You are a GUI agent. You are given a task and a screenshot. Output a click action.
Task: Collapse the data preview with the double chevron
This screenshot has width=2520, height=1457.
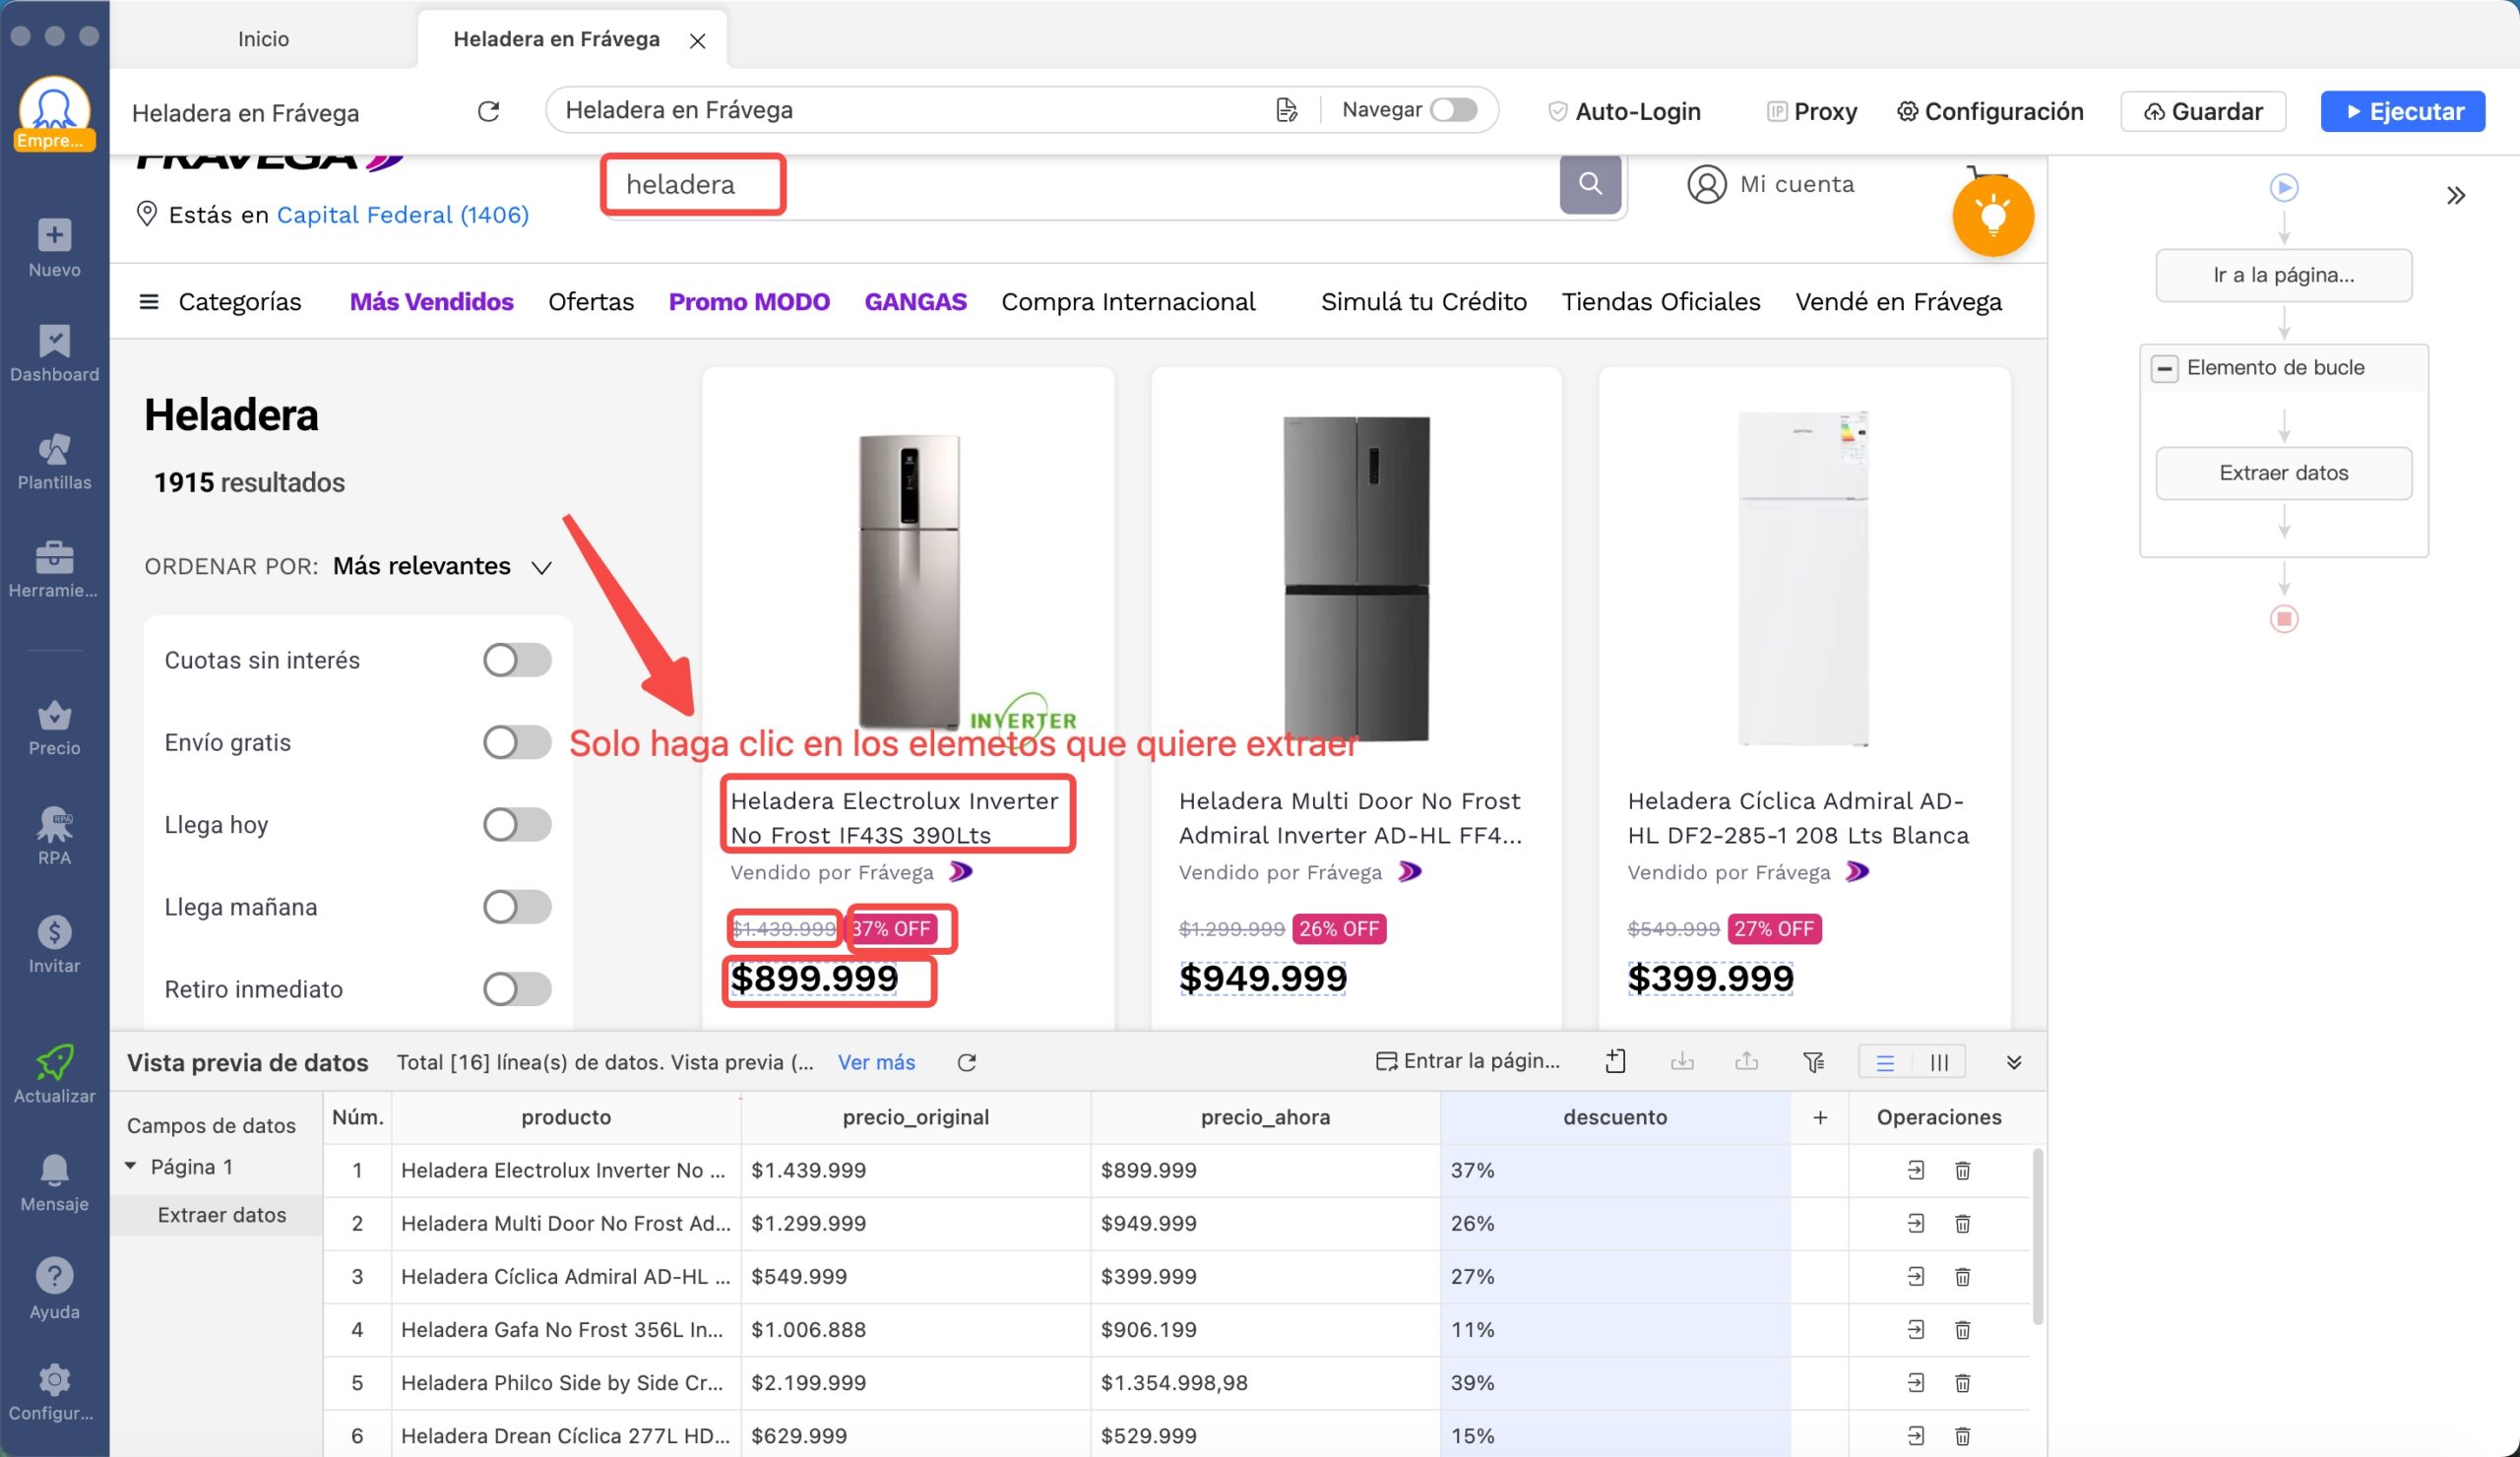[2014, 1062]
